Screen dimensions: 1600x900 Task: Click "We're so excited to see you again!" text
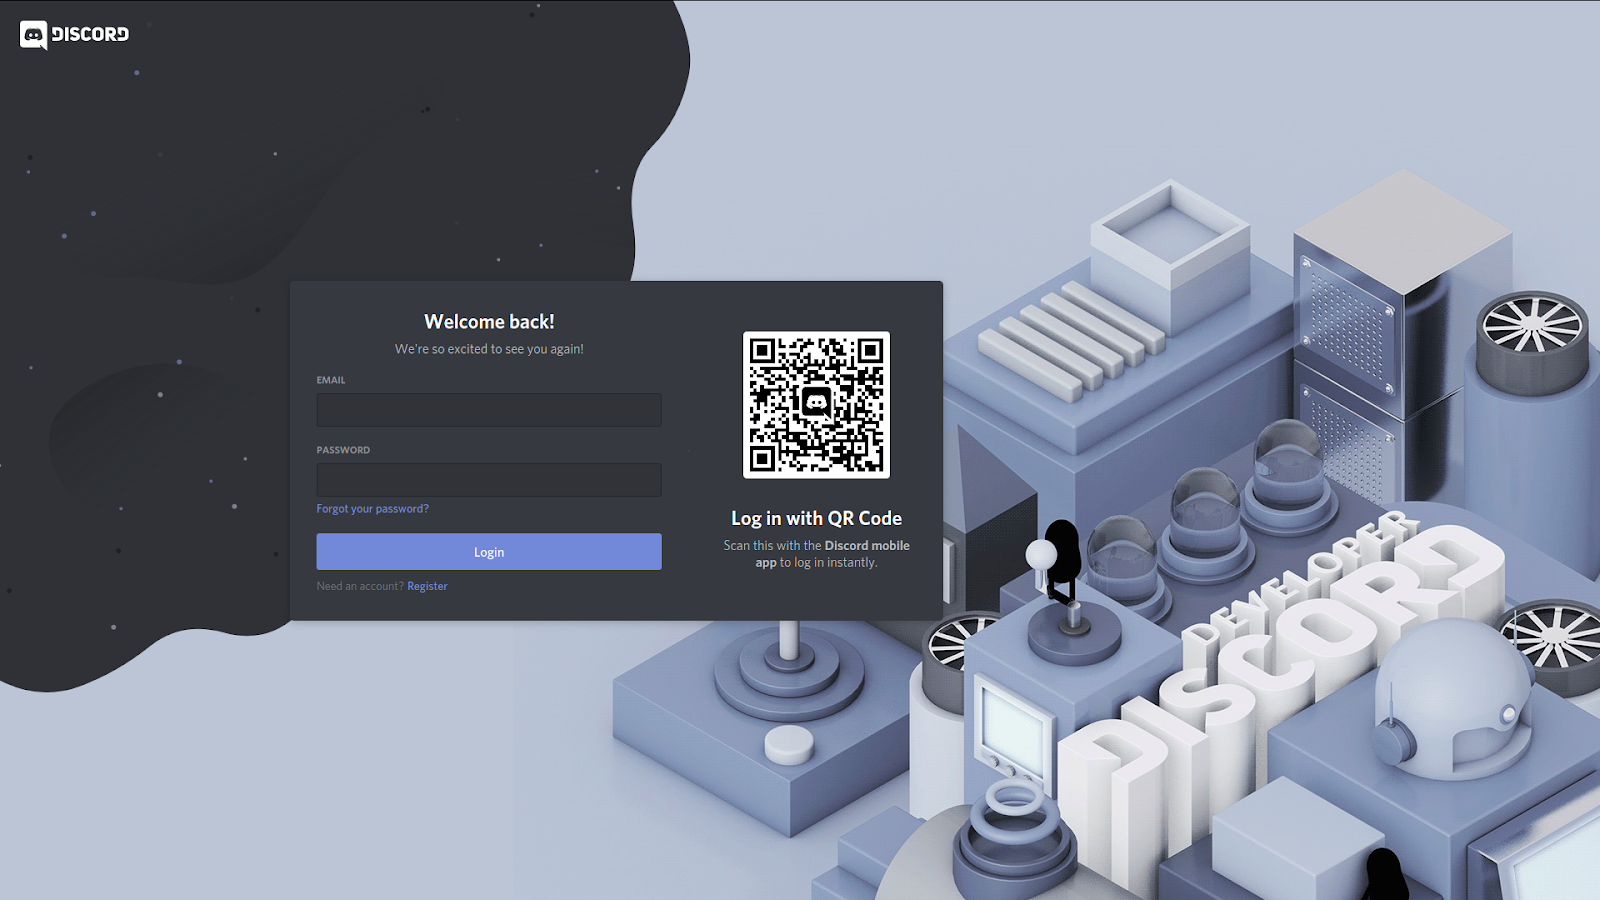[x=489, y=349]
